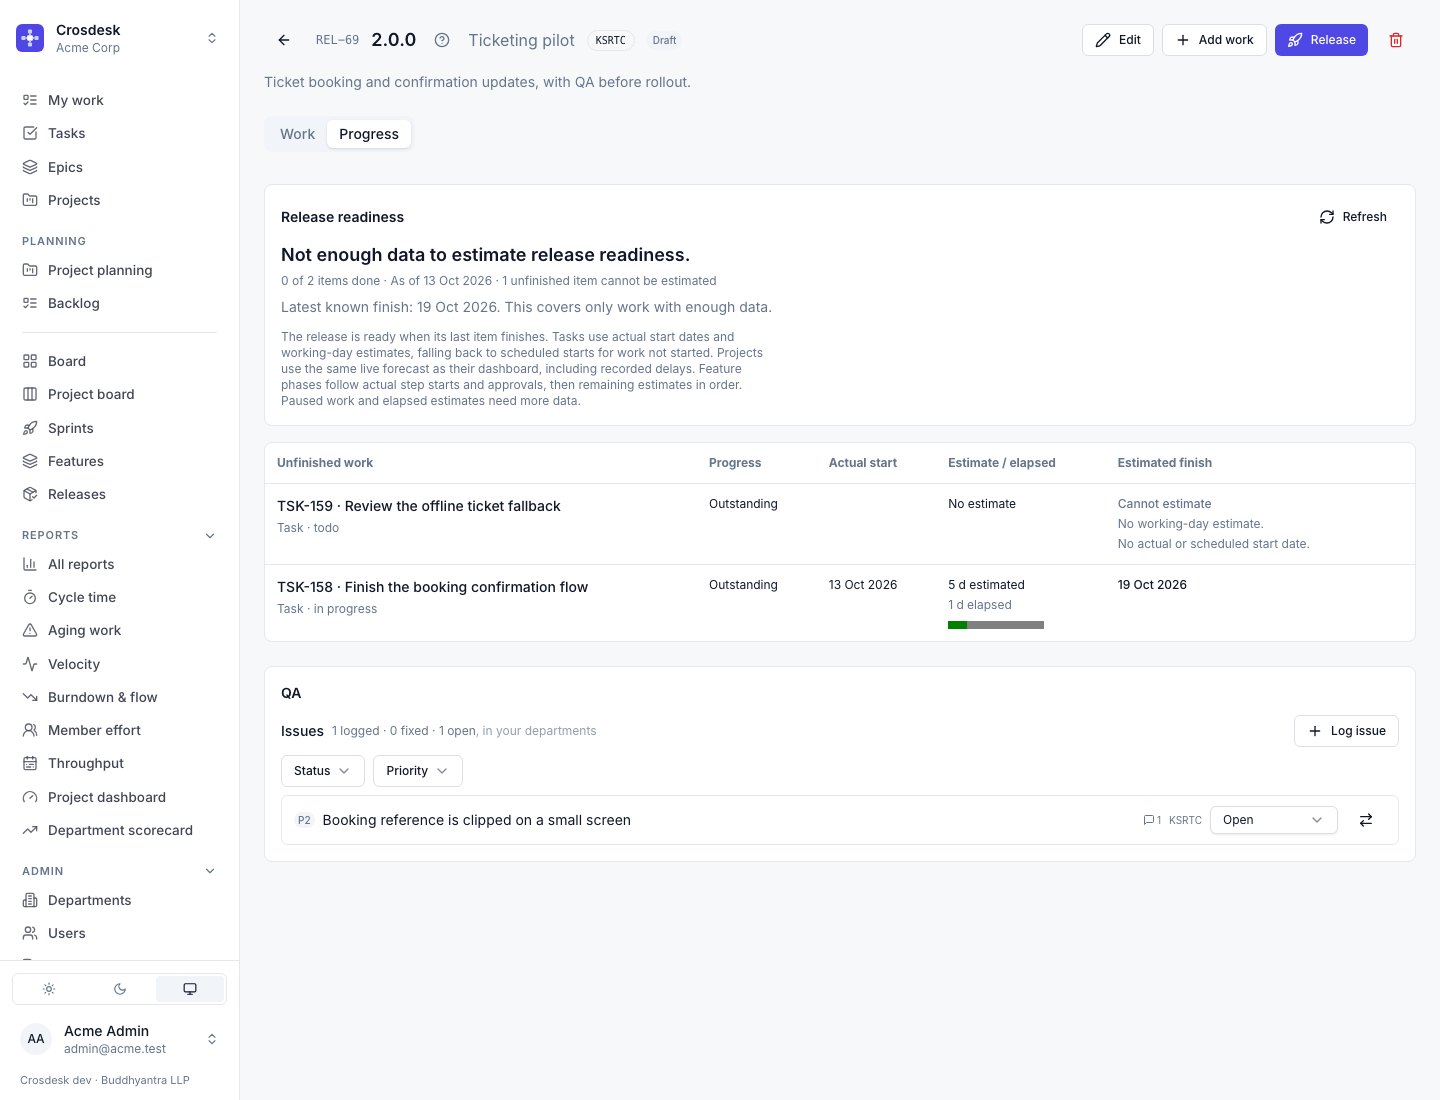The height and width of the screenshot is (1100, 1440).
Task: Select the light theme sun icon
Action: tap(49, 989)
